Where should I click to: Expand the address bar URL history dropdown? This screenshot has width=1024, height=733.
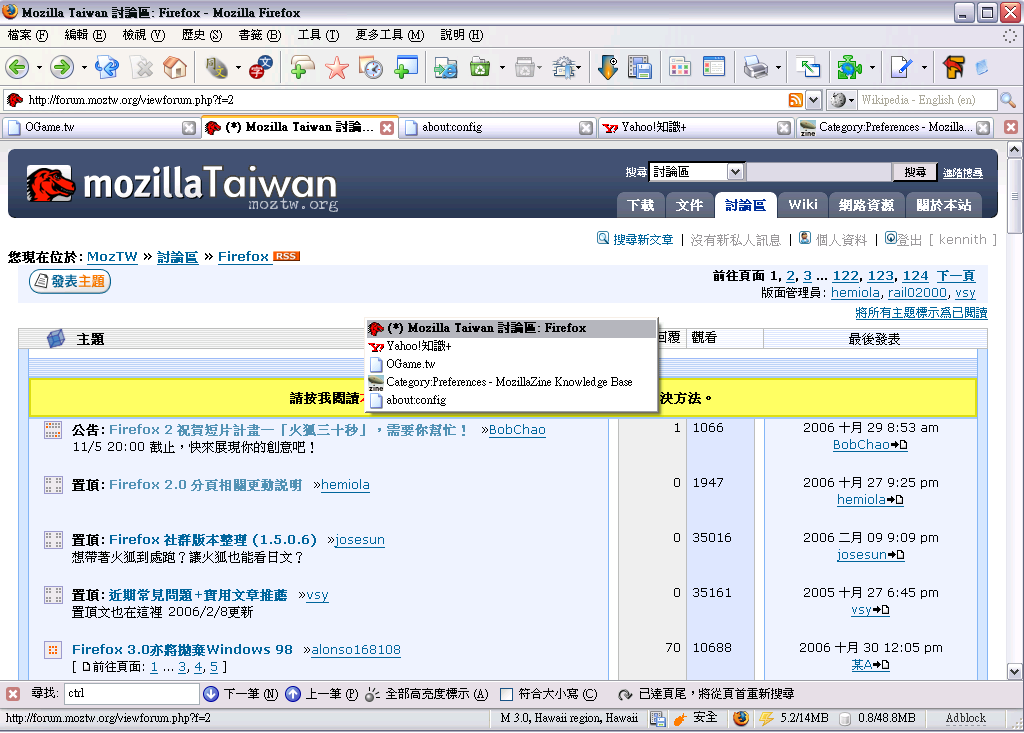click(x=813, y=100)
